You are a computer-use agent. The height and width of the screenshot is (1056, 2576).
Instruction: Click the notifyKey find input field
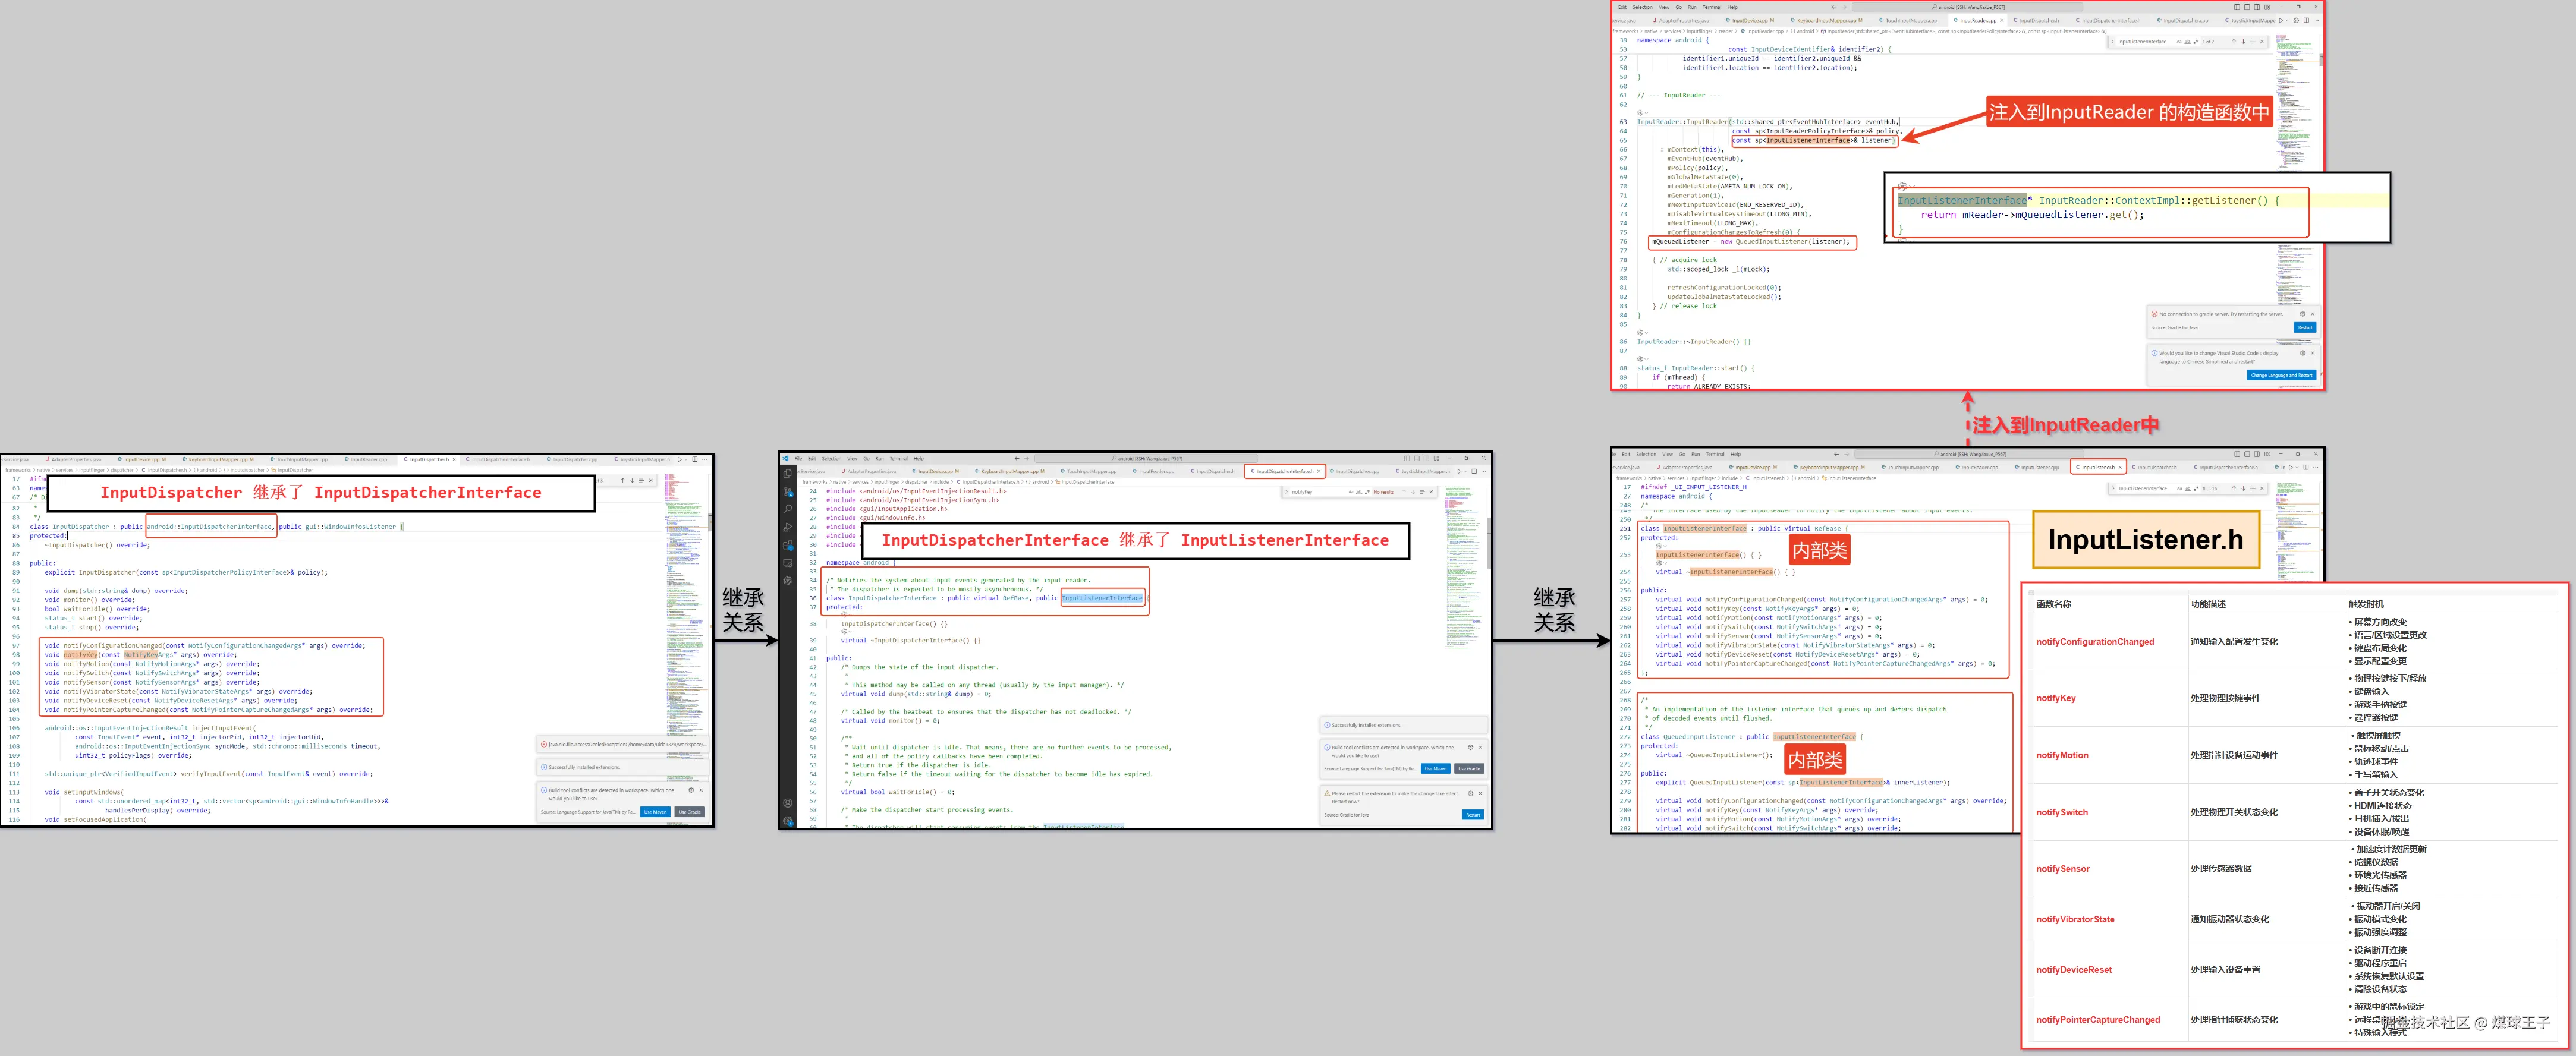1302,492
